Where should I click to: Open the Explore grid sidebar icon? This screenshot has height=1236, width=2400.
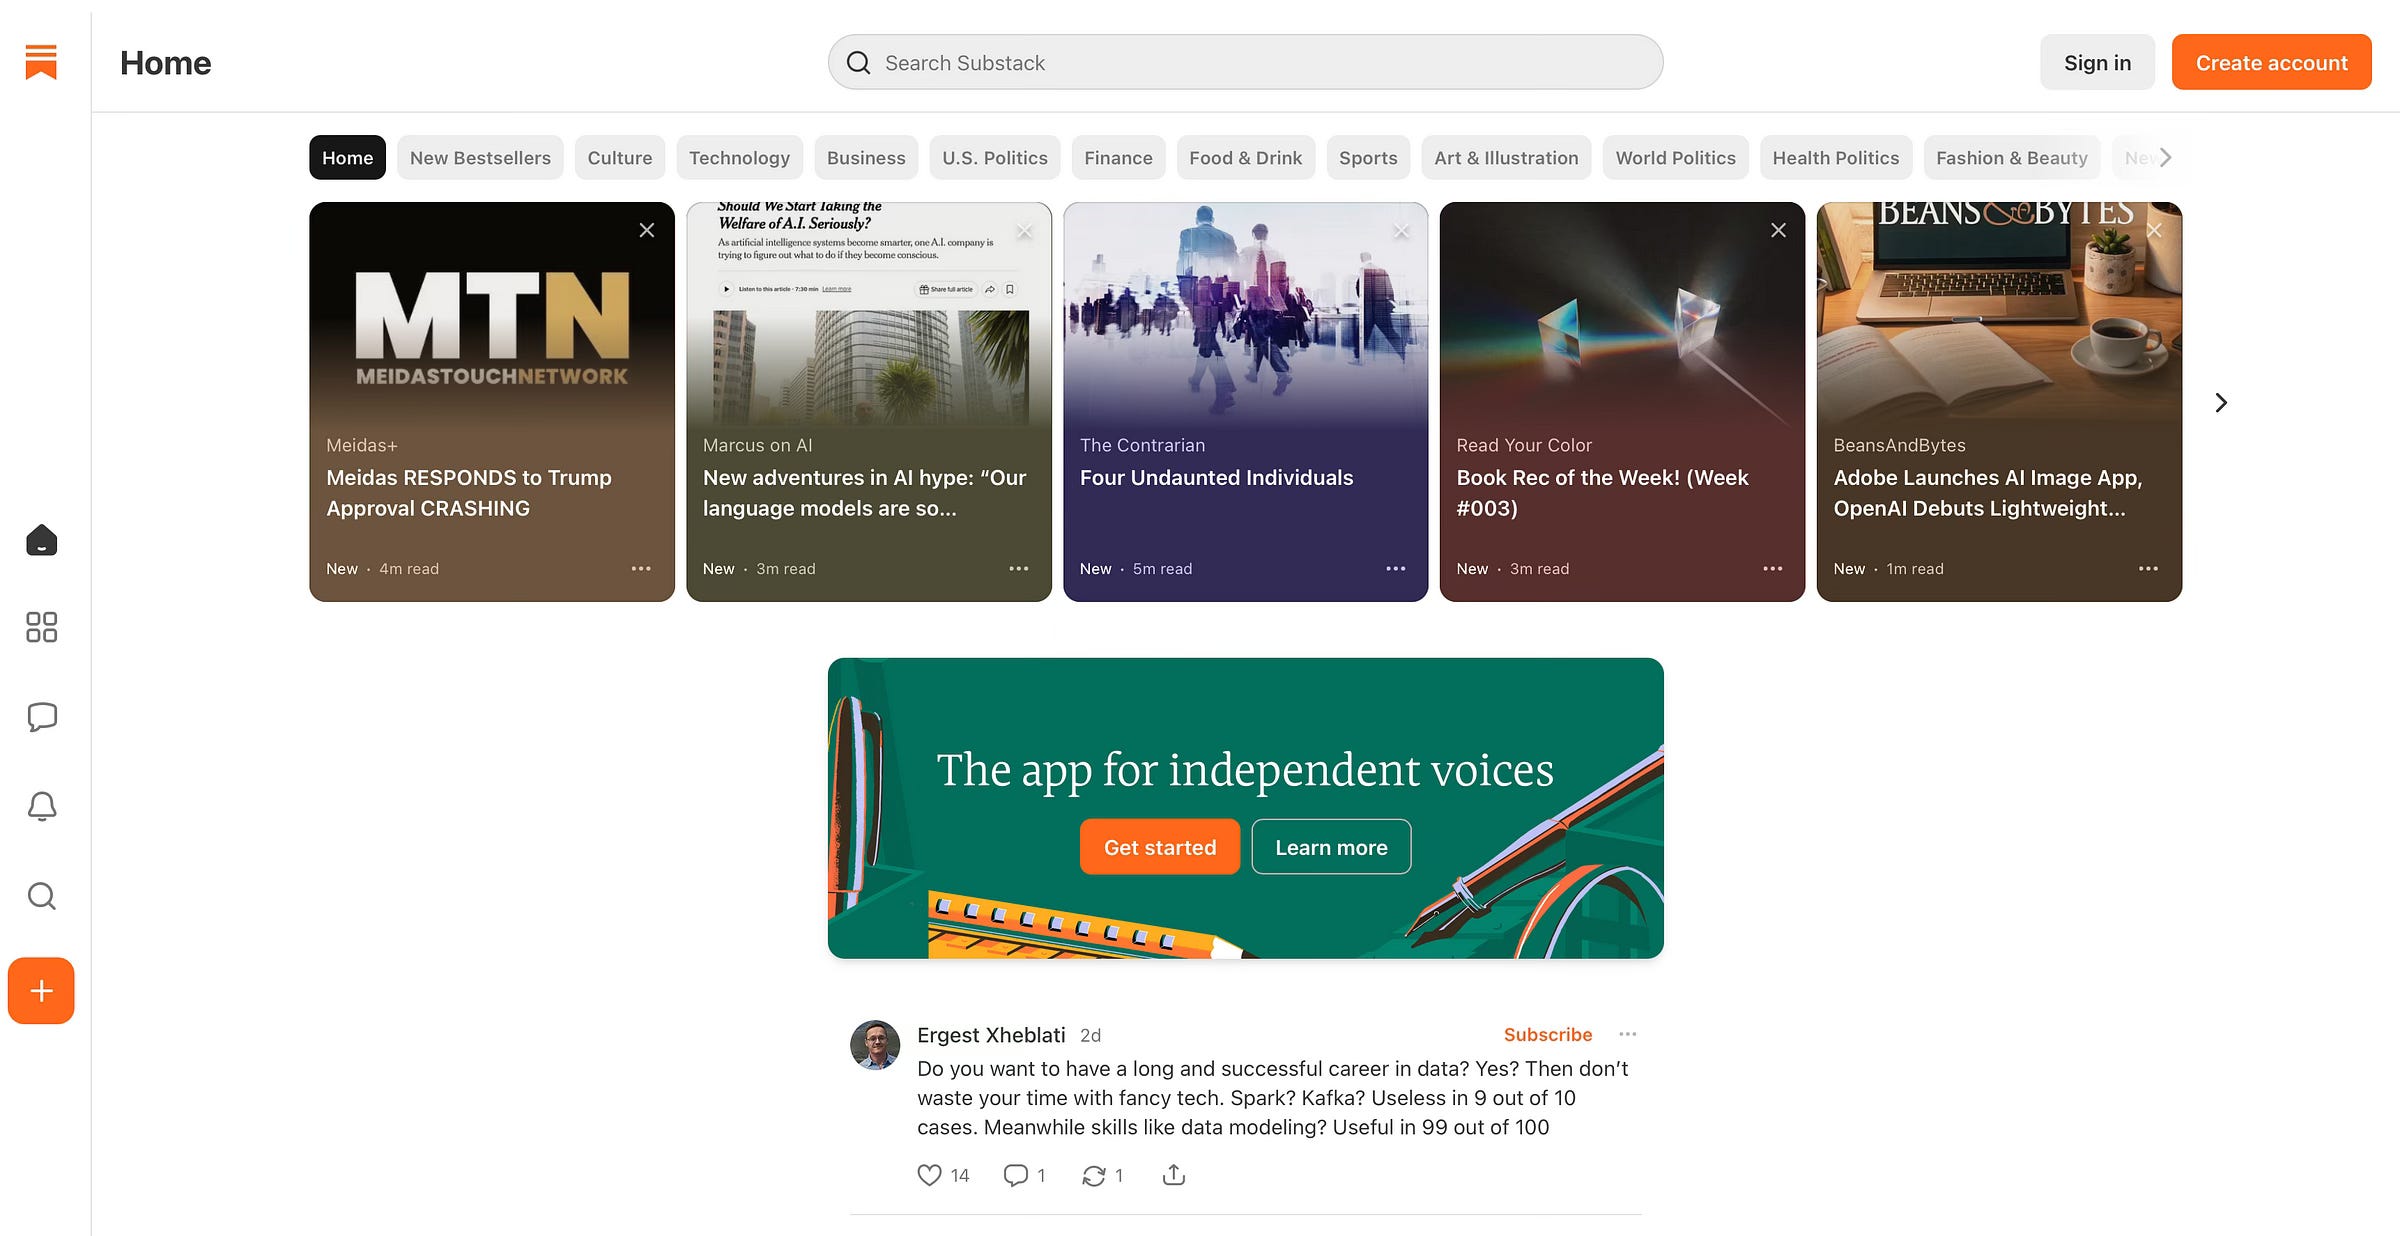[41, 628]
